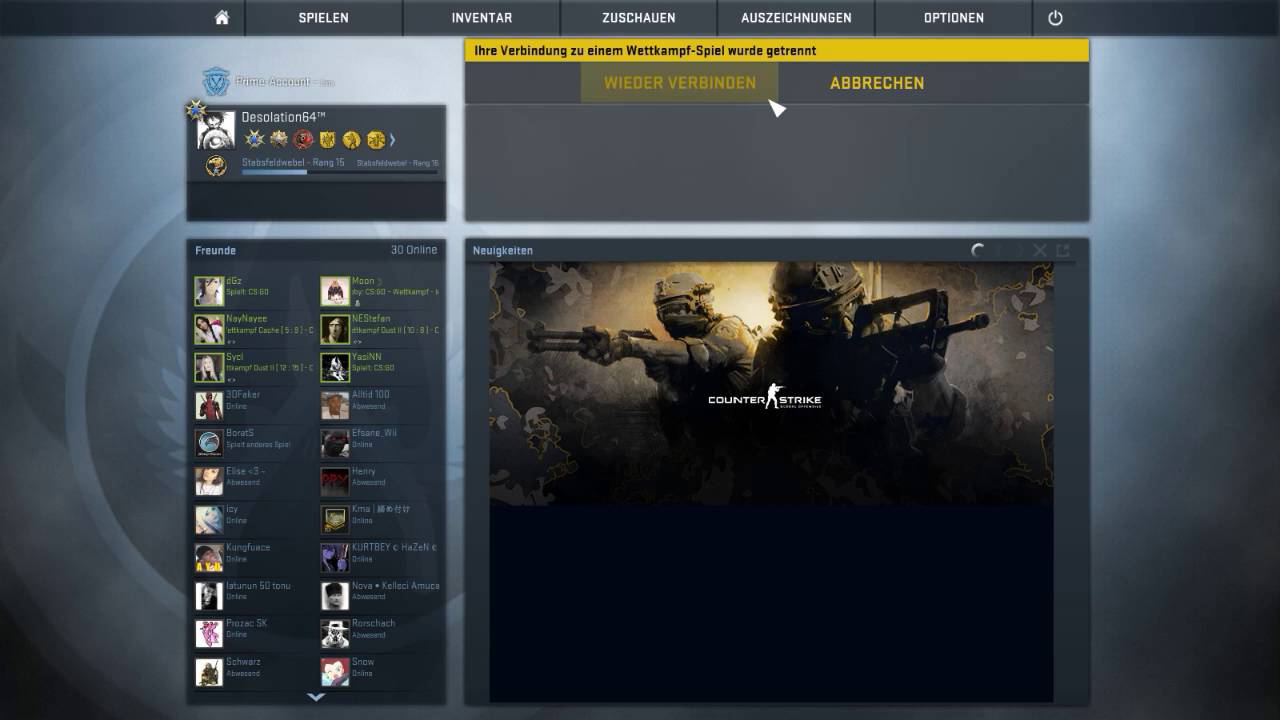Click the rank emblem beside Stabsfeldwebel
Screen dimensions: 1280x720
click(216, 166)
